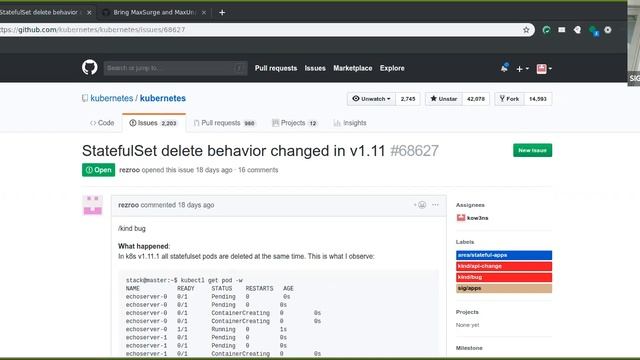
Task: Switch to the Issues tab
Action: pos(154,123)
